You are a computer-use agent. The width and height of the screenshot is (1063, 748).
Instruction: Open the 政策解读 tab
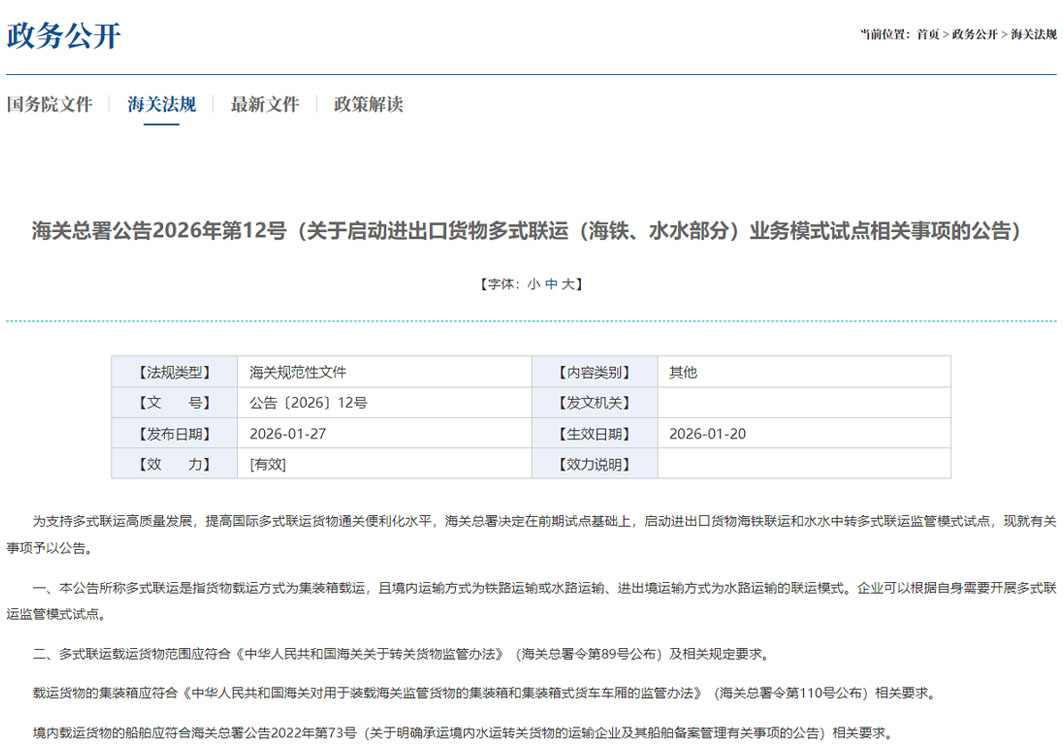pos(368,104)
